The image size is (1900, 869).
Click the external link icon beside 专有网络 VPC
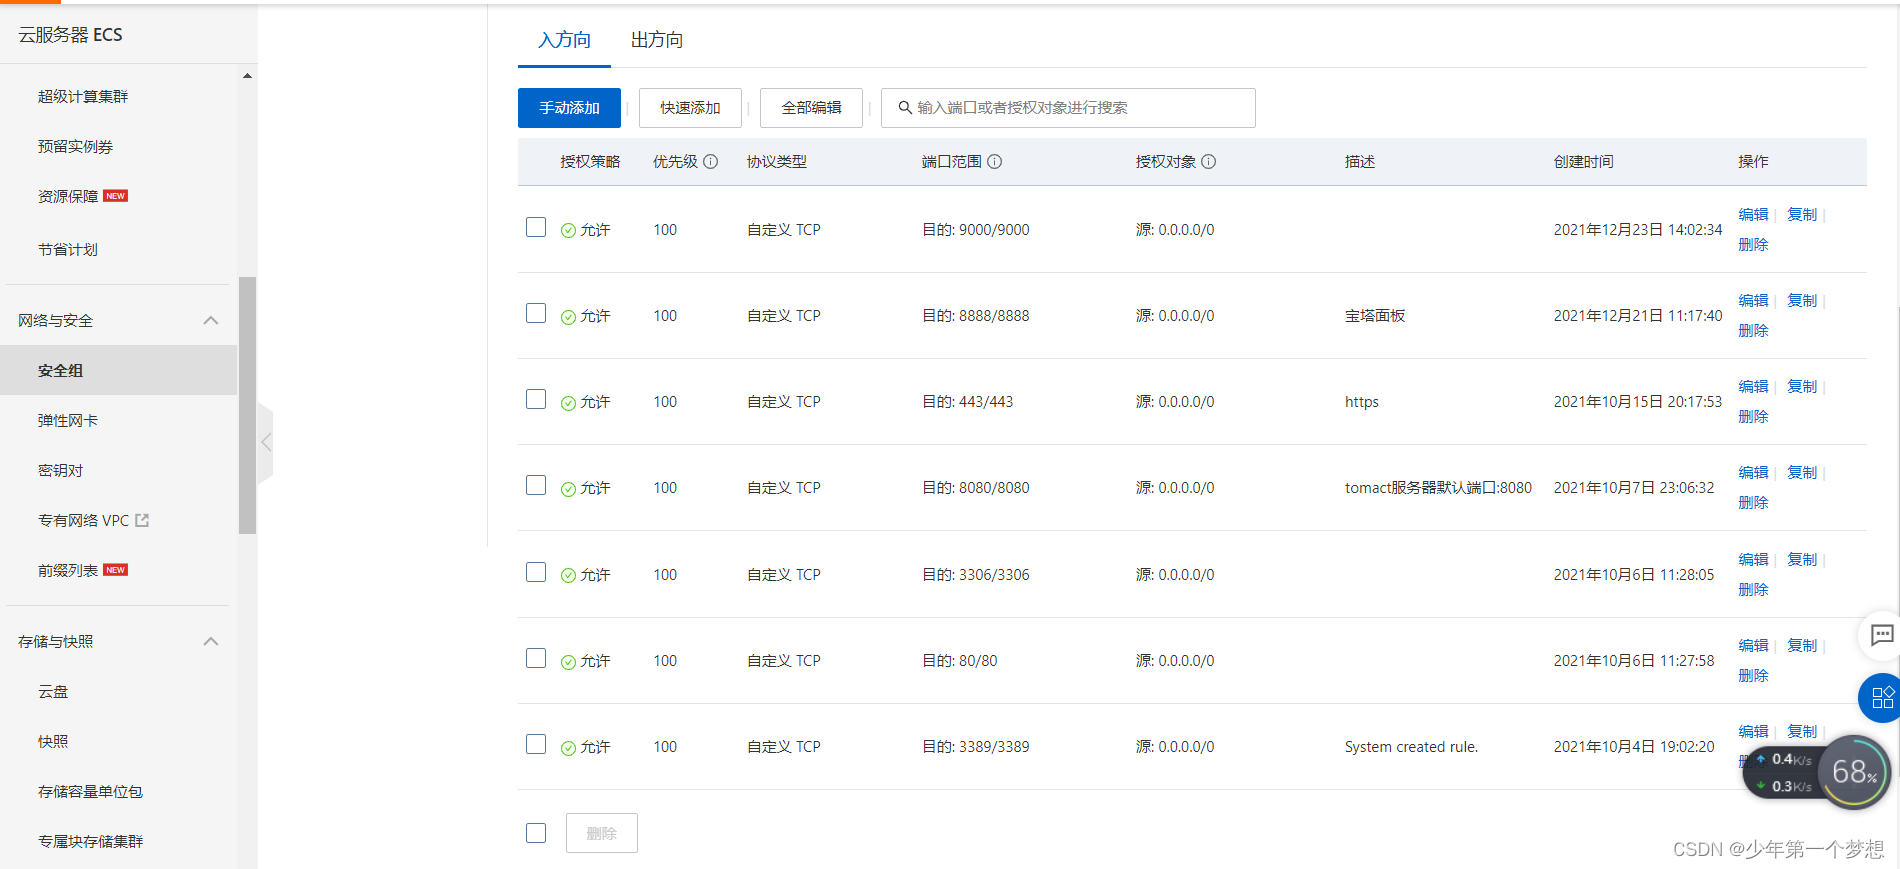pos(142,520)
